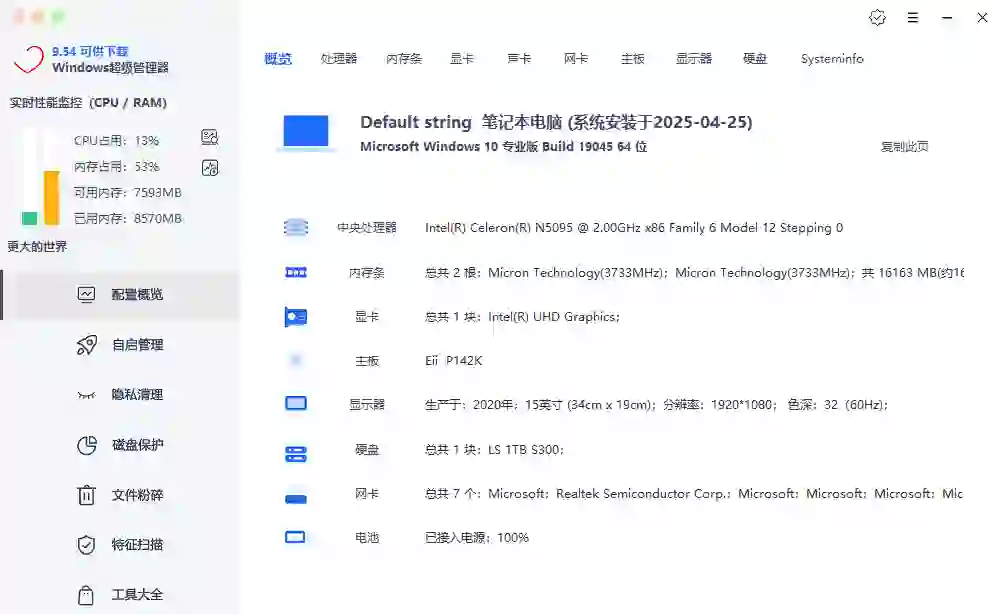Screen dimensions: 999x614
Task: Click the 9.54 可供下载 update link
Action: coord(90,51)
